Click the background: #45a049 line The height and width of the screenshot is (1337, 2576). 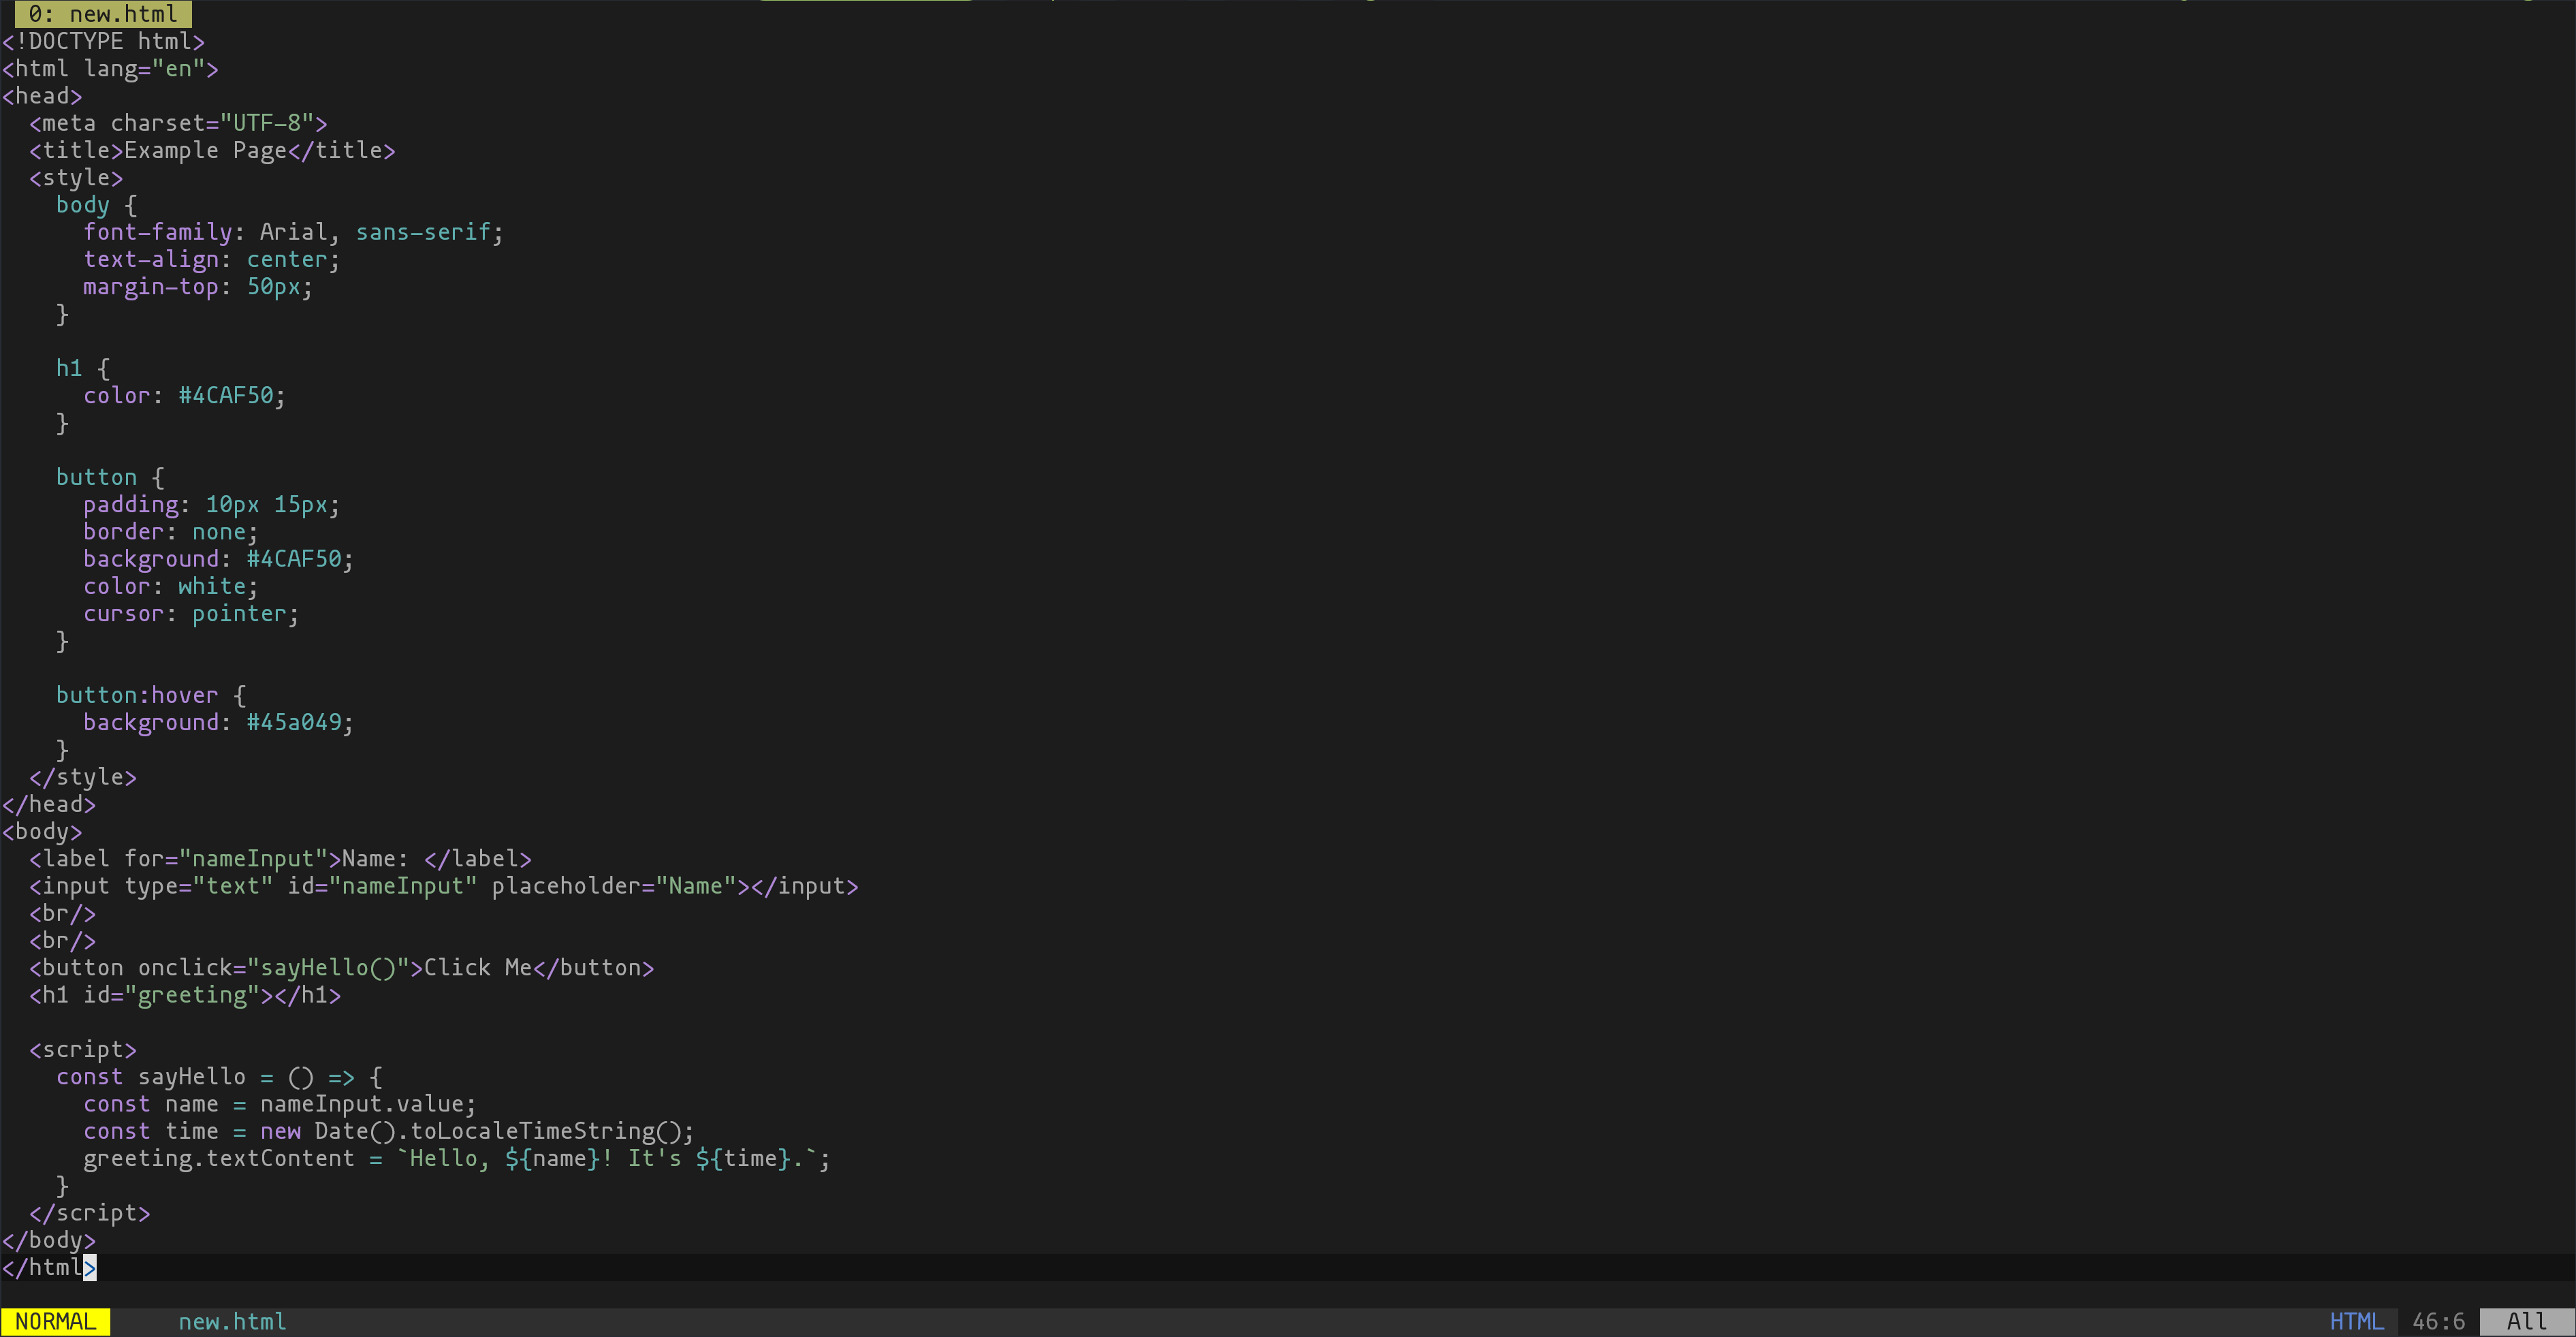(x=218, y=722)
